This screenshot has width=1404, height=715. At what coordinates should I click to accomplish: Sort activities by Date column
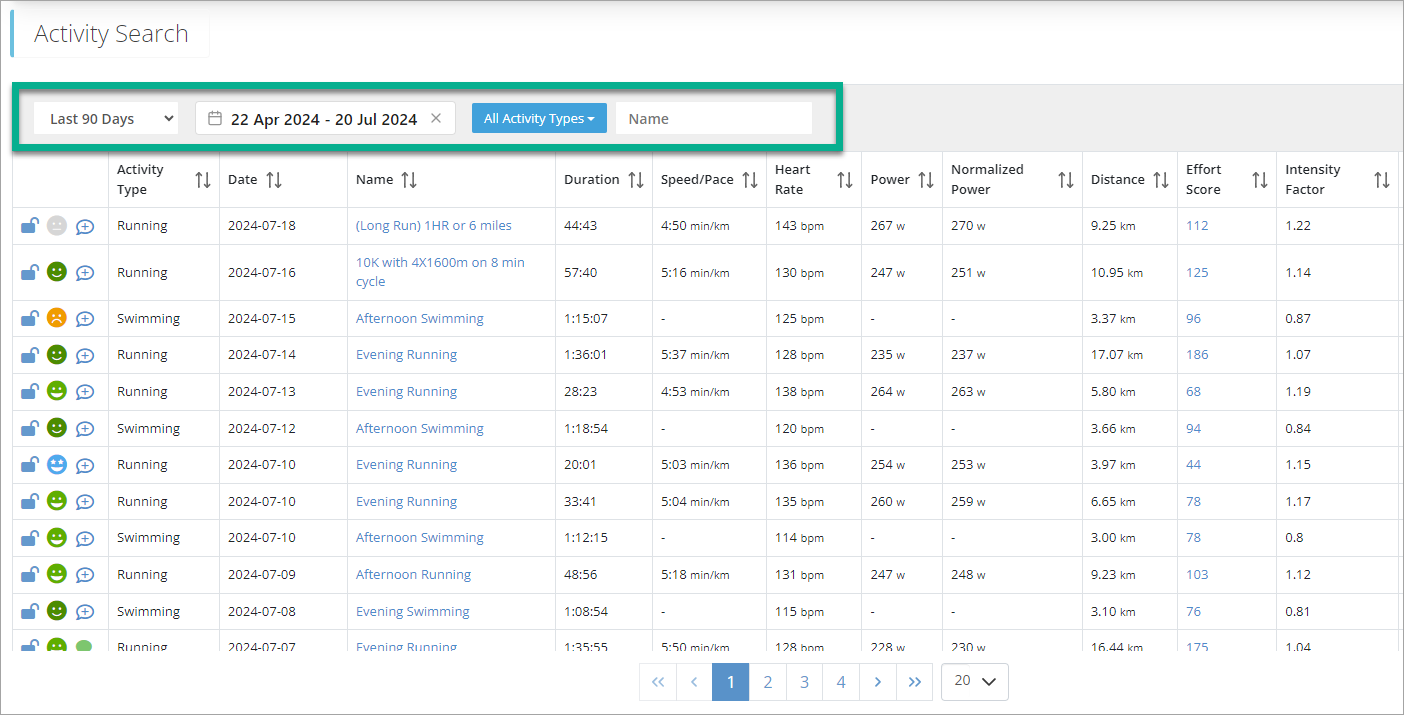274,180
